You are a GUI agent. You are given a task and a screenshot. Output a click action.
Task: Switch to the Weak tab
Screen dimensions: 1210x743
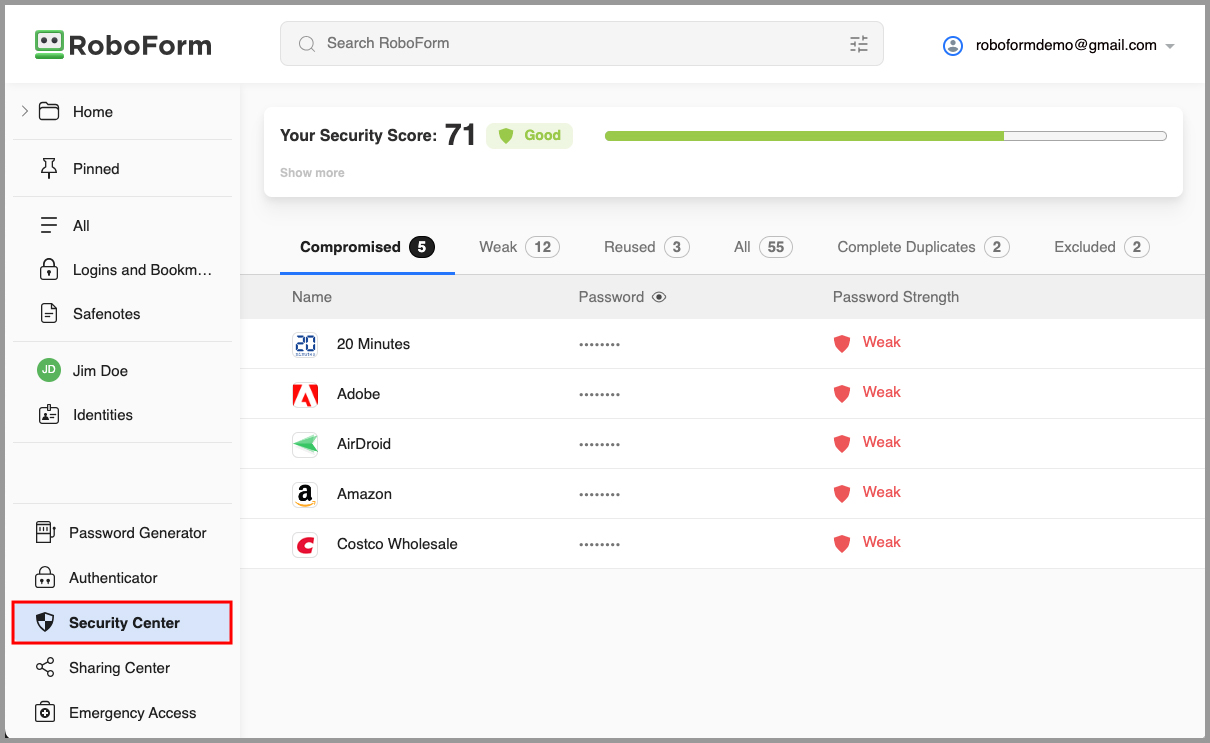click(518, 247)
